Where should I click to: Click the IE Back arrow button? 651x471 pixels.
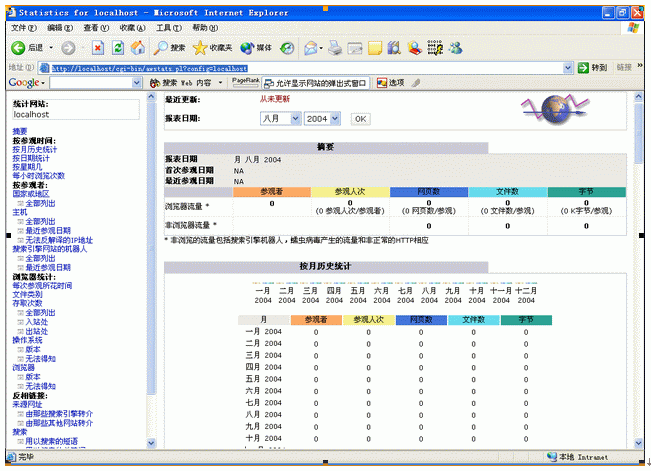[x=19, y=47]
